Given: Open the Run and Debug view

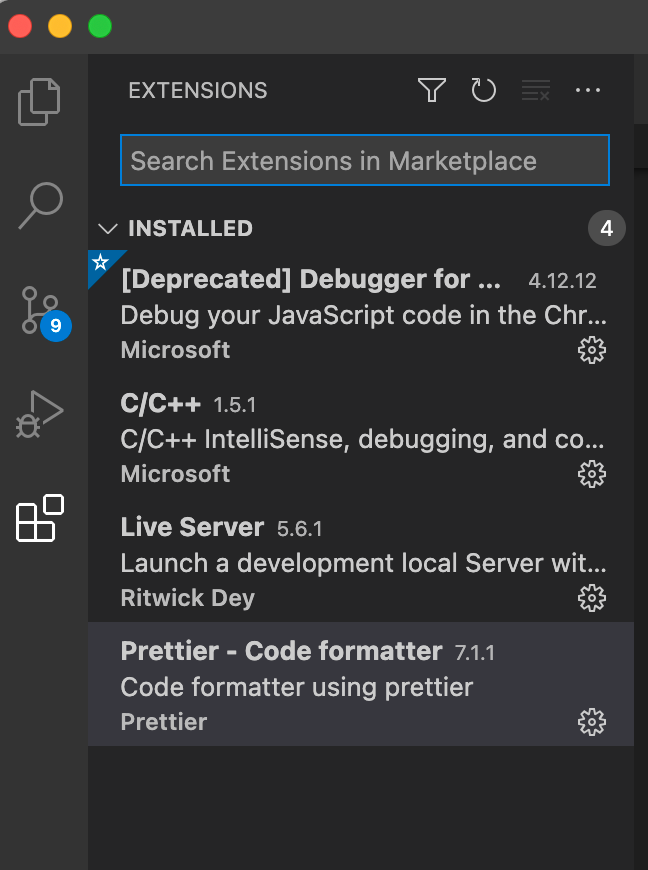Looking at the screenshot, I should [39, 414].
